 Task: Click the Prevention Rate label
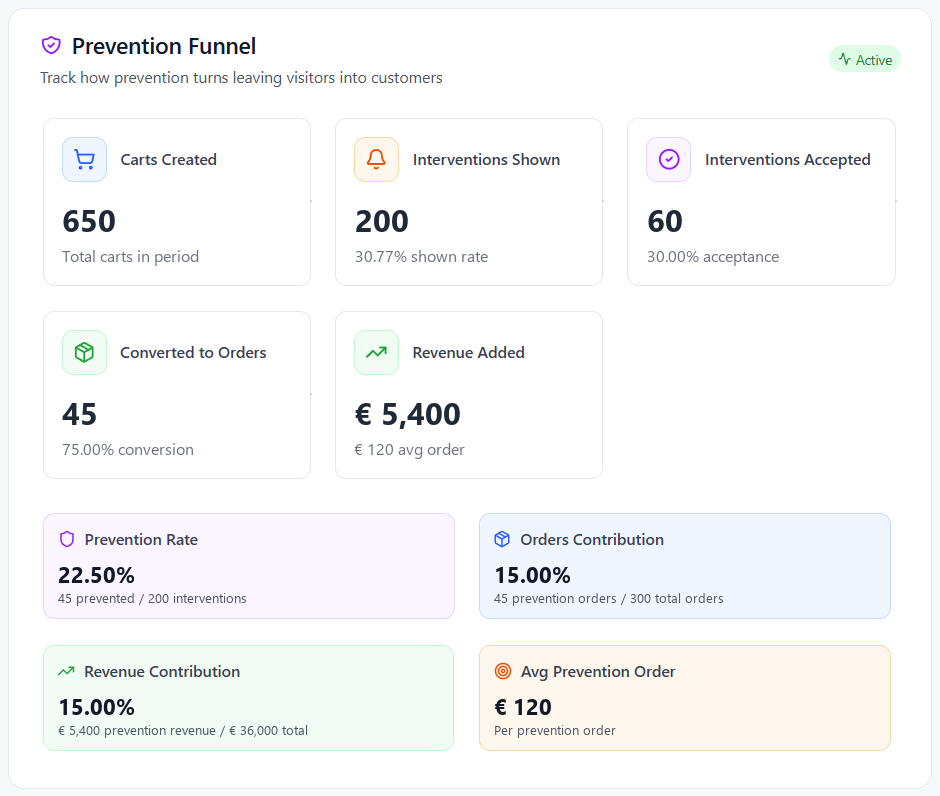click(141, 539)
